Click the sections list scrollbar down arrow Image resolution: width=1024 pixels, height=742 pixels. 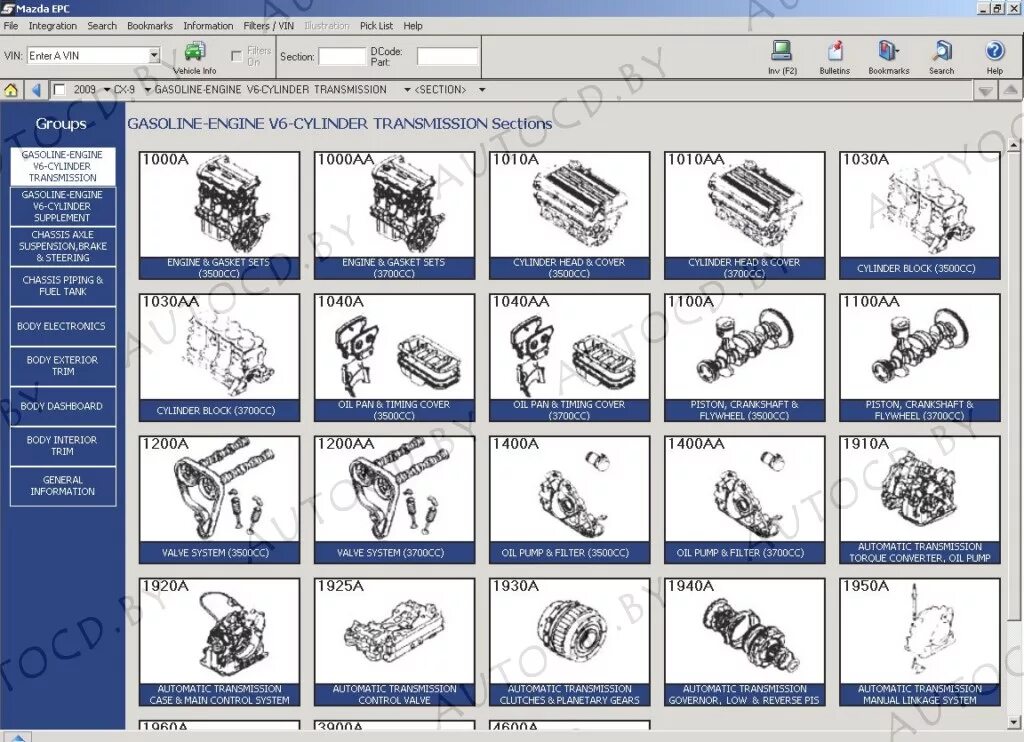pyautogui.click(x=1013, y=722)
